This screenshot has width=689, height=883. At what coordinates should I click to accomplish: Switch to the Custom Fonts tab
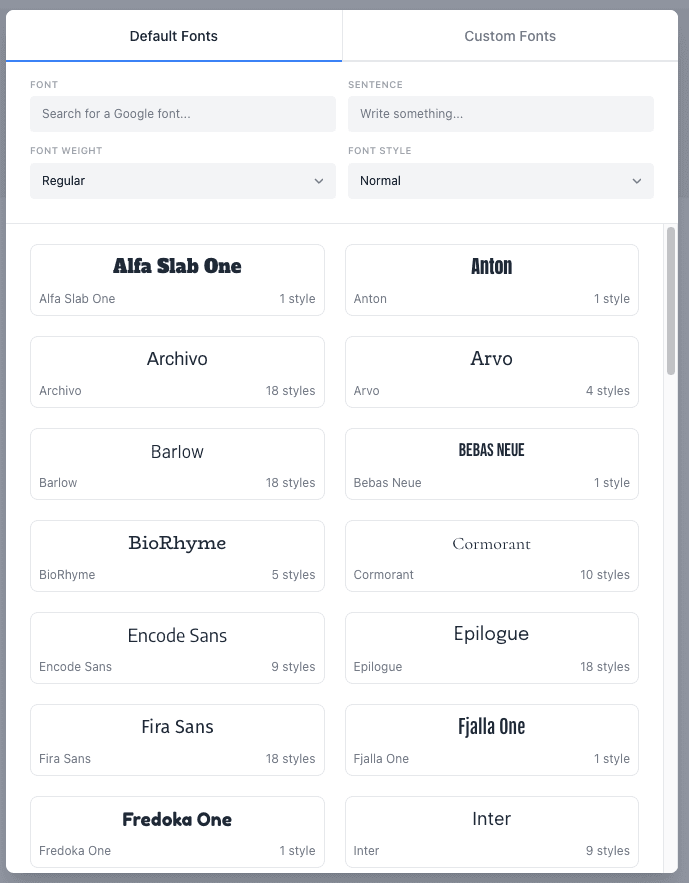click(x=510, y=36)
